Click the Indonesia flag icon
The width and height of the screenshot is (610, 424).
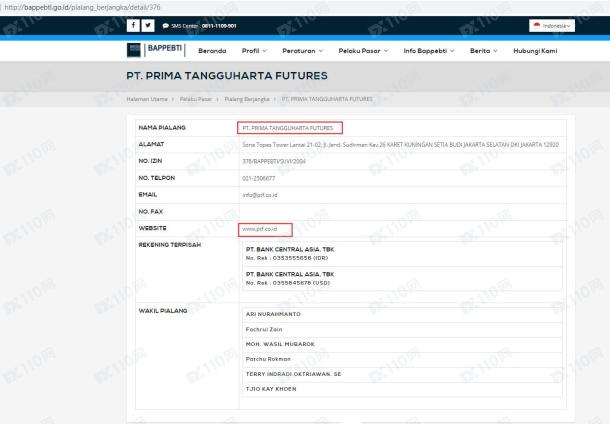537,25
